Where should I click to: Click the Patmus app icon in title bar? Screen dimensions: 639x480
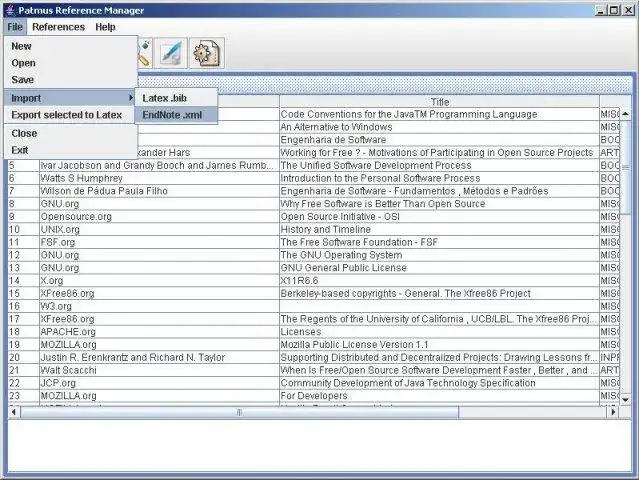pyautogui.click(x=10, y=10)
